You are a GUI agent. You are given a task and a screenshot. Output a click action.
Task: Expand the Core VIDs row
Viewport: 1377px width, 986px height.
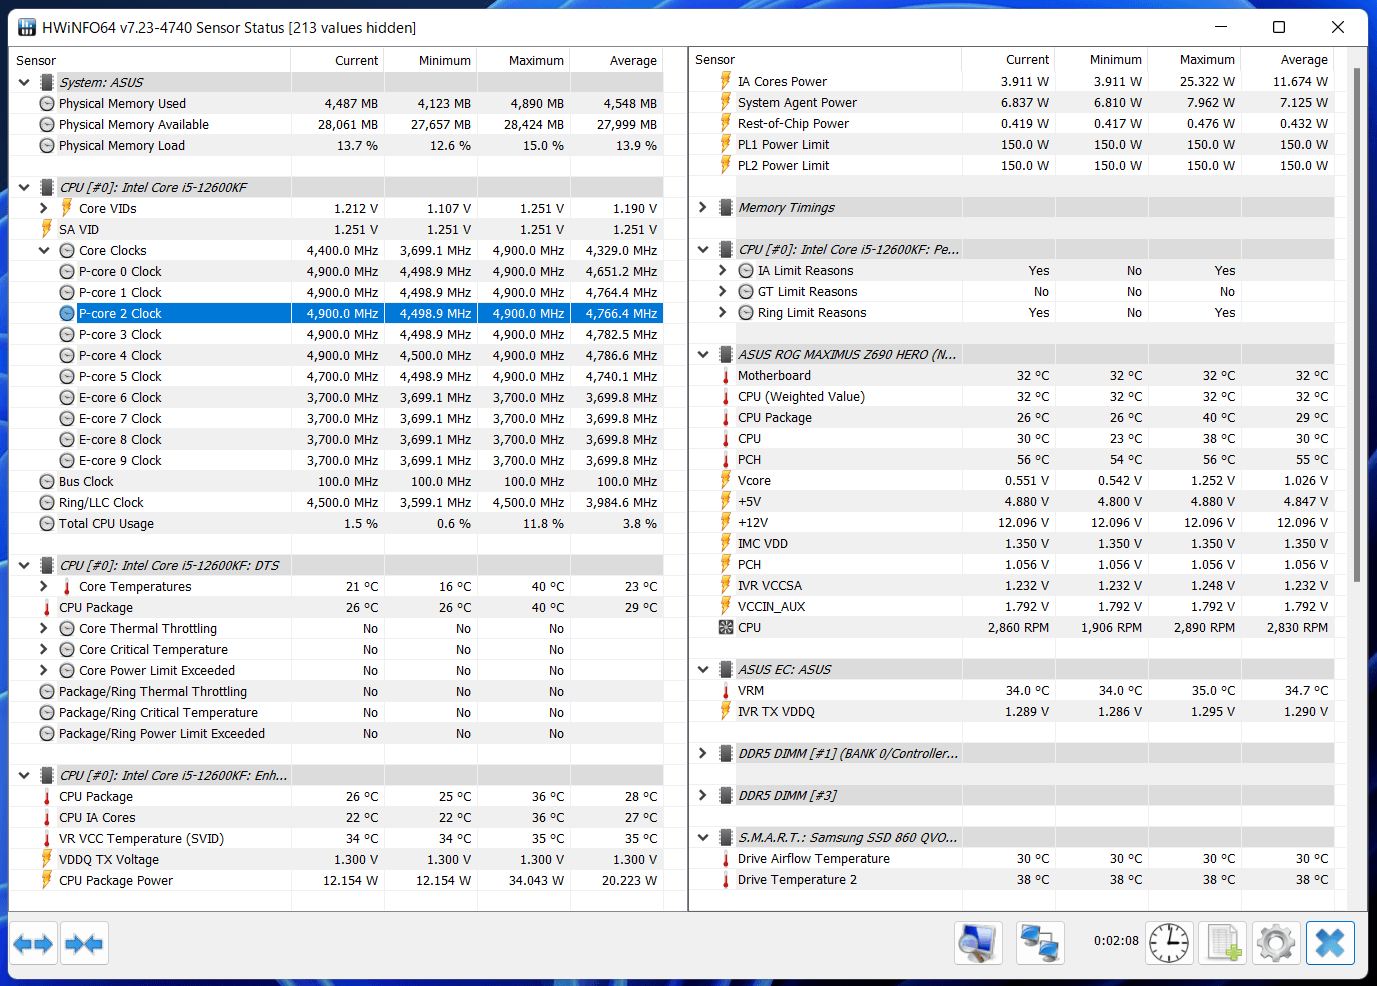pyautogui.click(x=44, y=208)
